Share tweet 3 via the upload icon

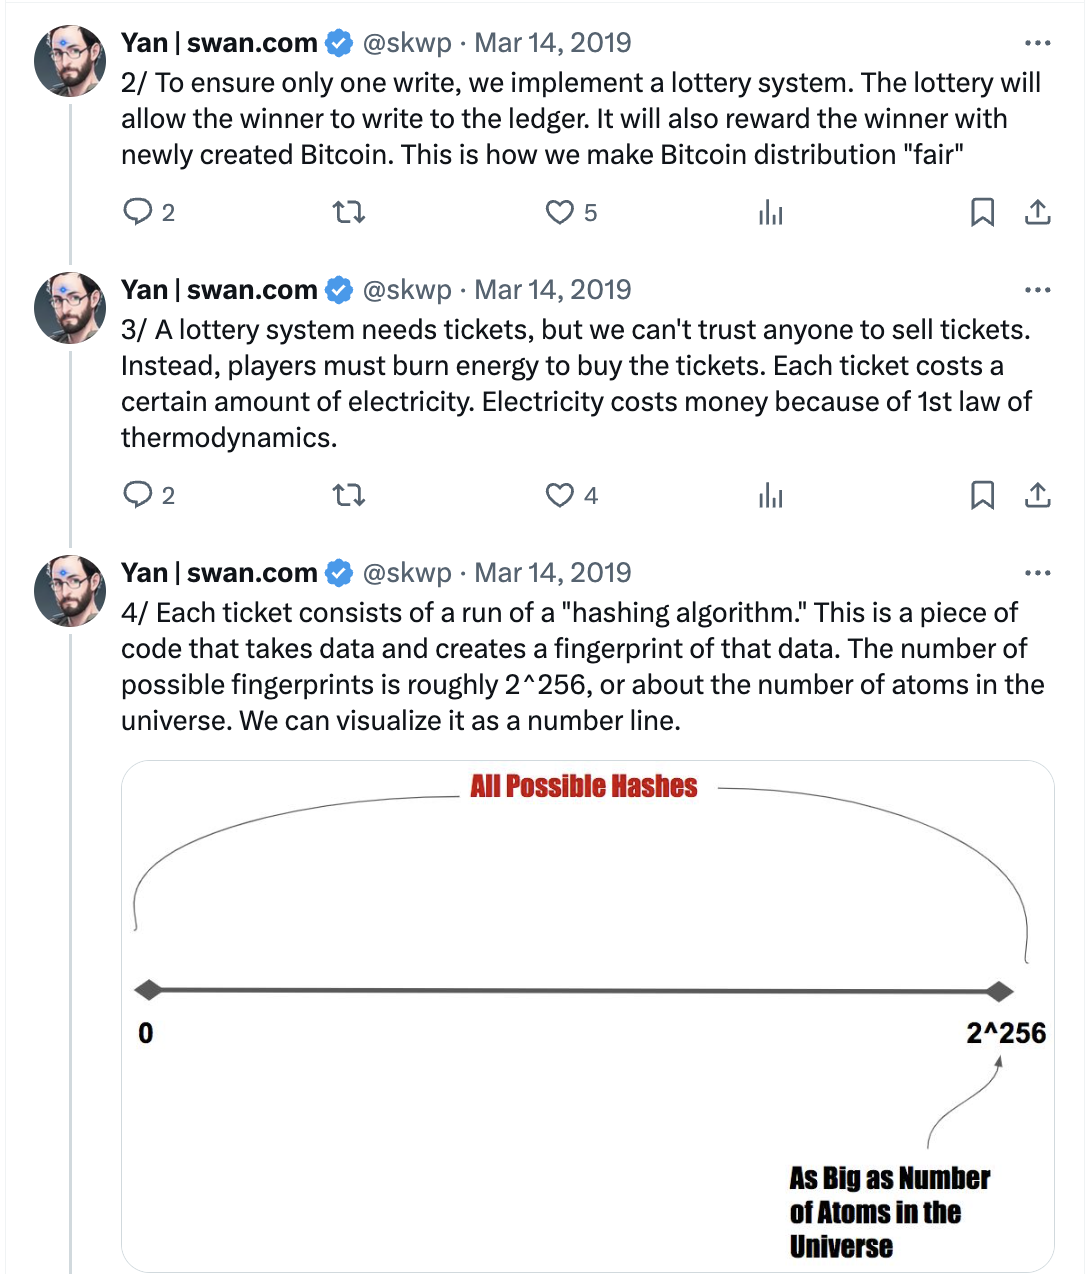(1037, 495)
